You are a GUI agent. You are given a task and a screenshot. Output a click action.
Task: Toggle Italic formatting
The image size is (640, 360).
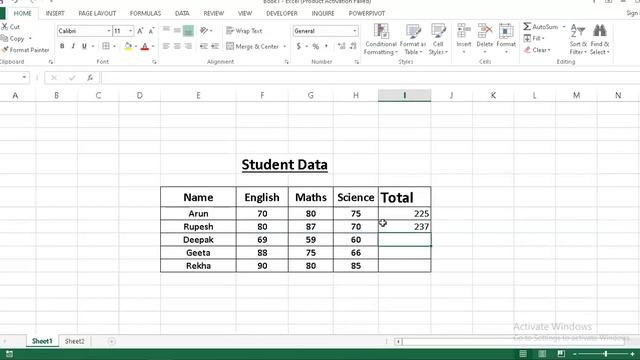pos(73,46)
